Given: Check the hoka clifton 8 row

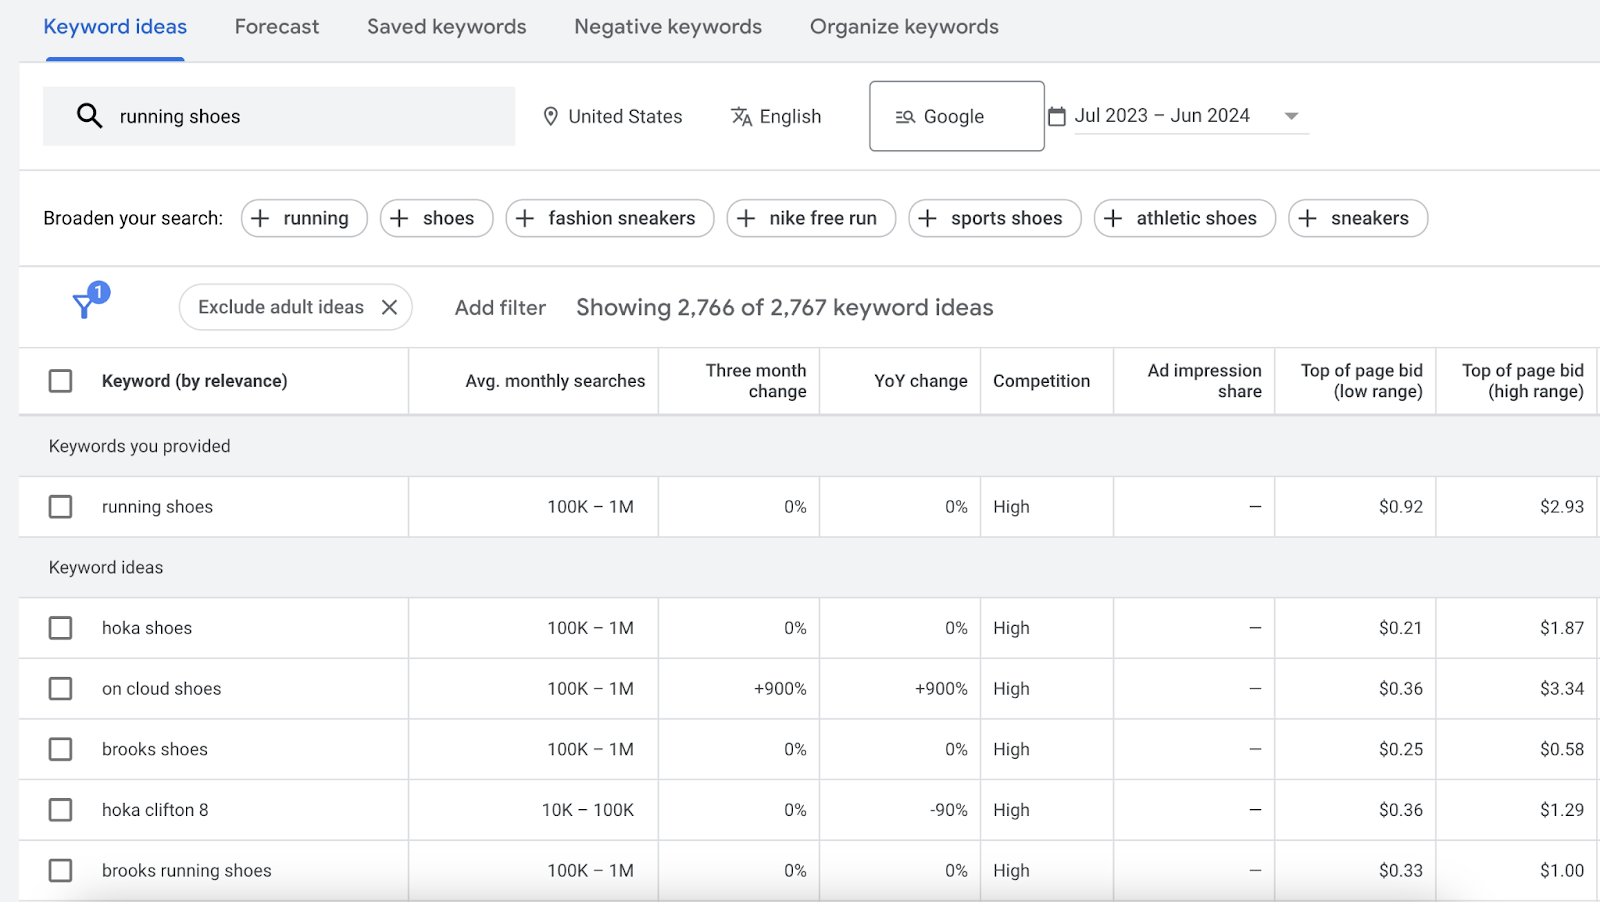Looking at the screenshot, I should point(61,810).
